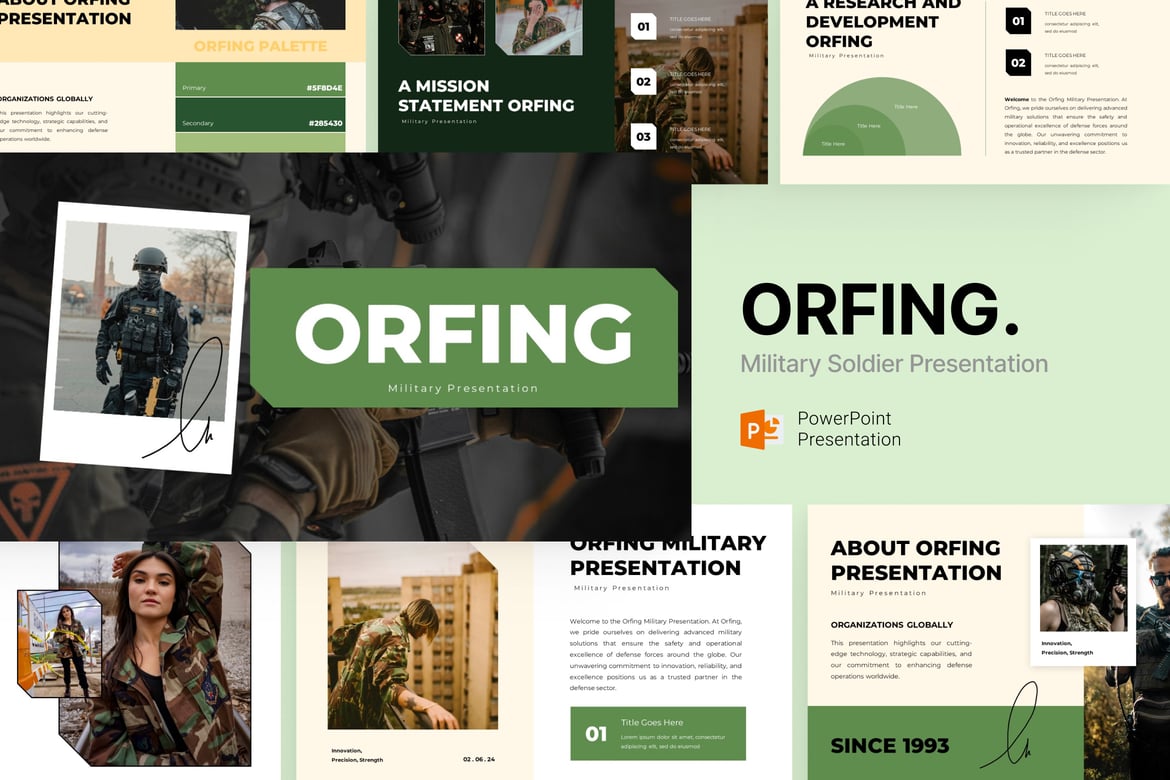The image size is (1170, 780).
Task: Click the white 01 badge on the mission slide
Action: click(x=643, y=26)
